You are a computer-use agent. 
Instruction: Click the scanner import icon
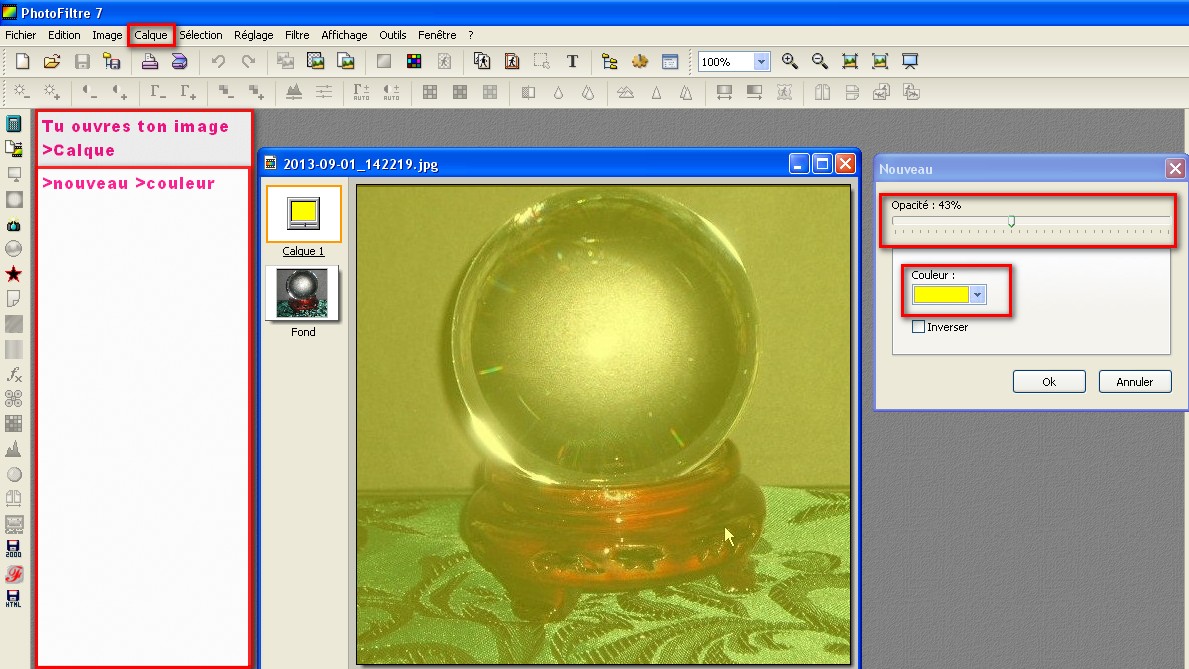tap(180, 61)
